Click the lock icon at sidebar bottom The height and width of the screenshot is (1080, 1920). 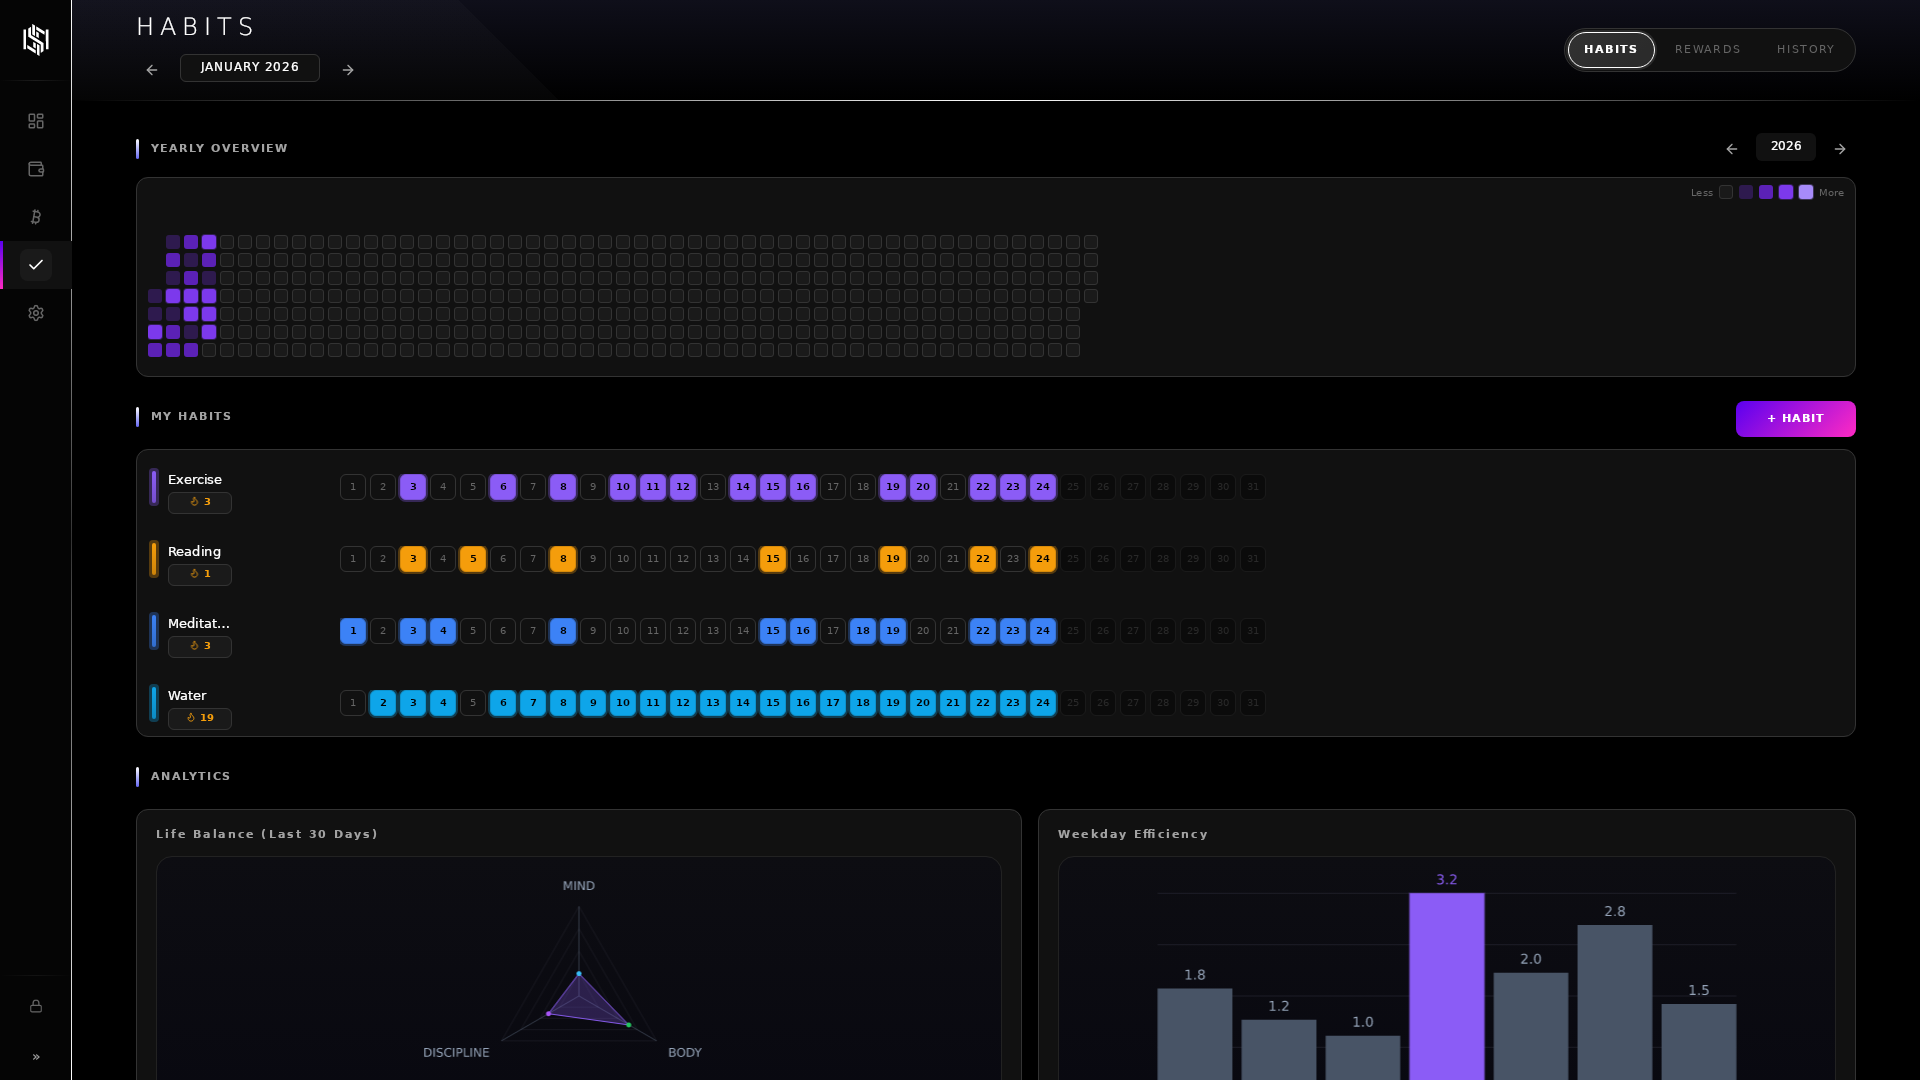[36, 1007]
